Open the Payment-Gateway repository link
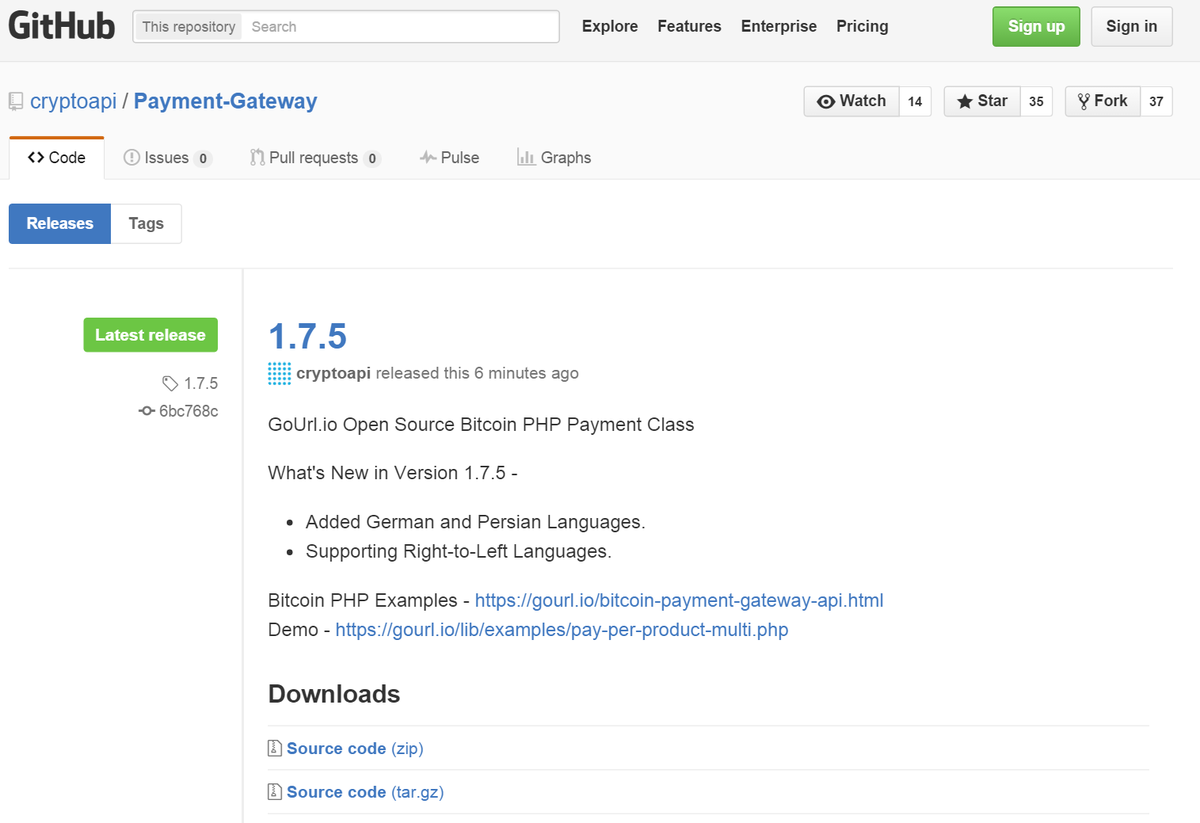The width and height of the screenshot is (1200, 823). click(225, 101)
